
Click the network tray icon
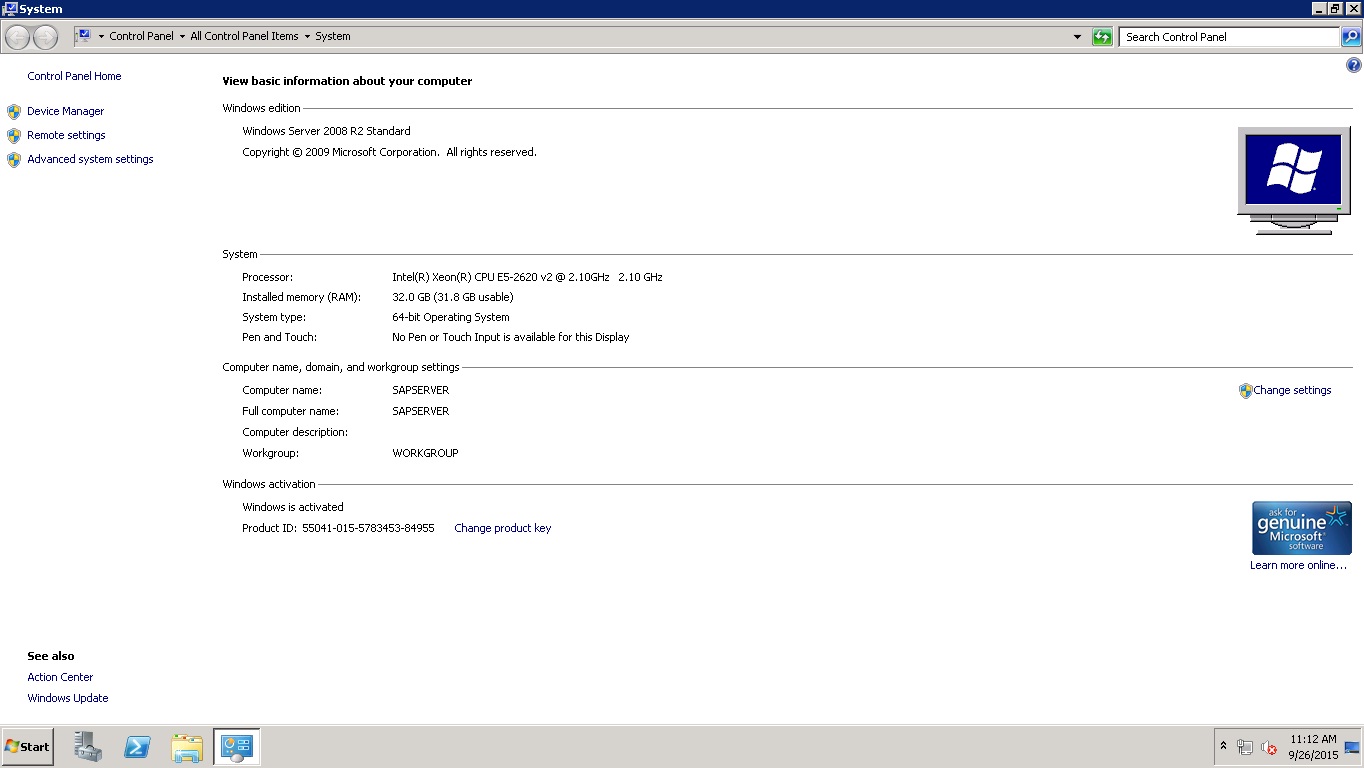(1245, 747)
